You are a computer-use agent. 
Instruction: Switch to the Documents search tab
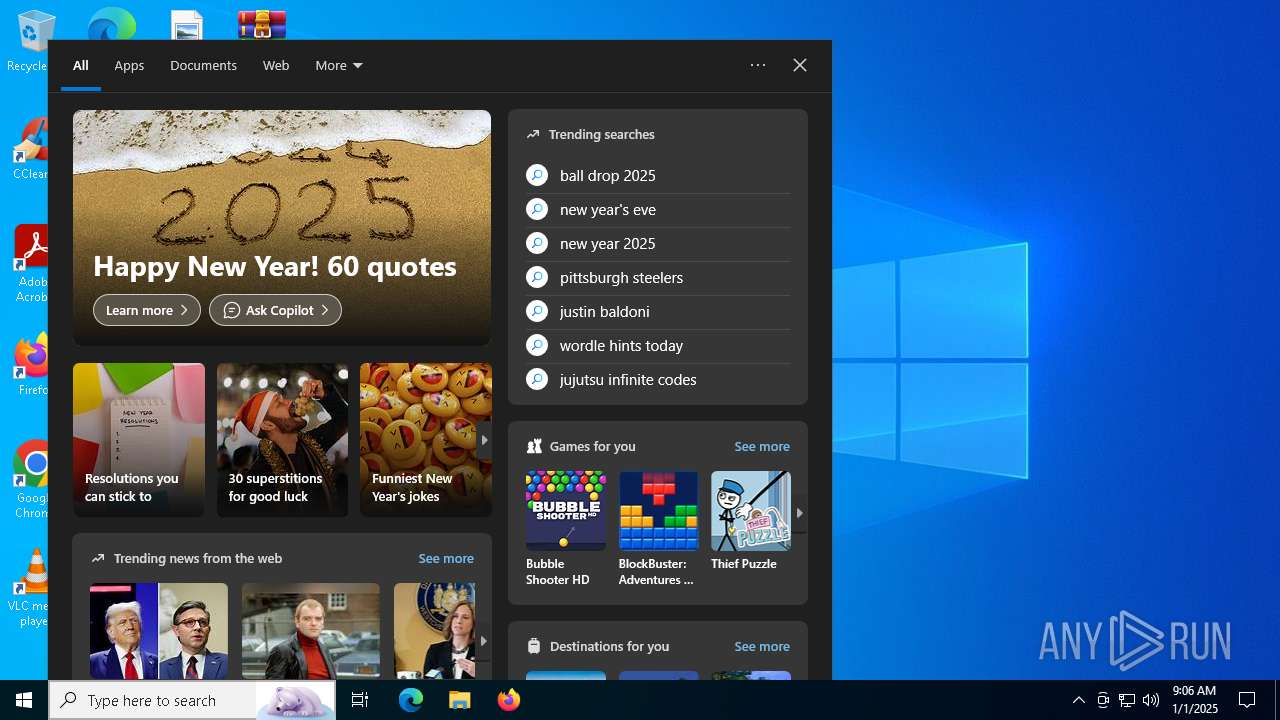pos(203,65)
